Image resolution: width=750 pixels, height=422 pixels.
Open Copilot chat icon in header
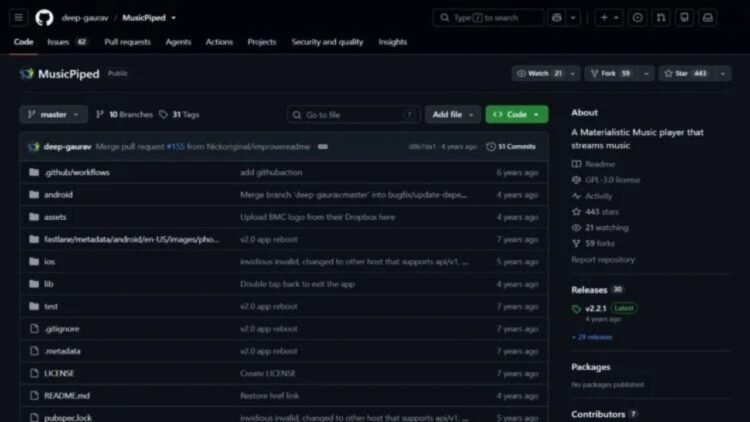coord(556,18)
